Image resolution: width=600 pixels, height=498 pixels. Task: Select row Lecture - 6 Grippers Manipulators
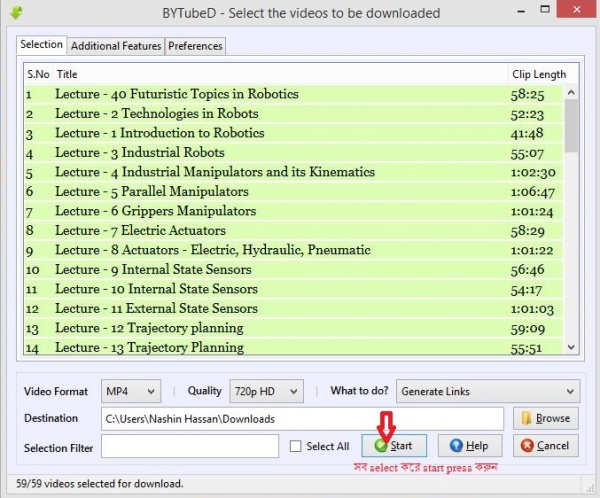point(293,211)
